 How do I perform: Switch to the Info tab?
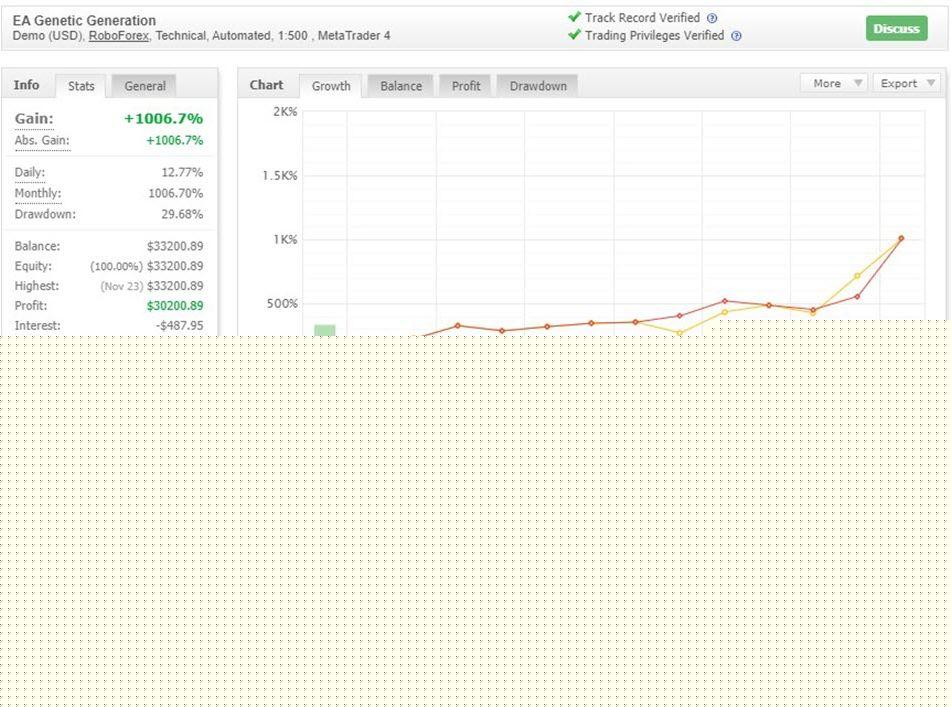[x=27, y=85]
